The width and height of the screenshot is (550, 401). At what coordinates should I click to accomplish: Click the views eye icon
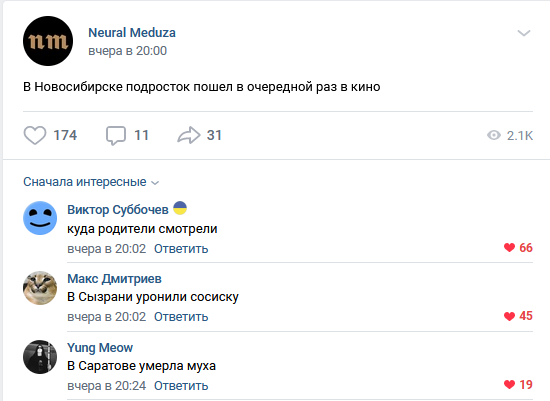(x=494, y=135)
